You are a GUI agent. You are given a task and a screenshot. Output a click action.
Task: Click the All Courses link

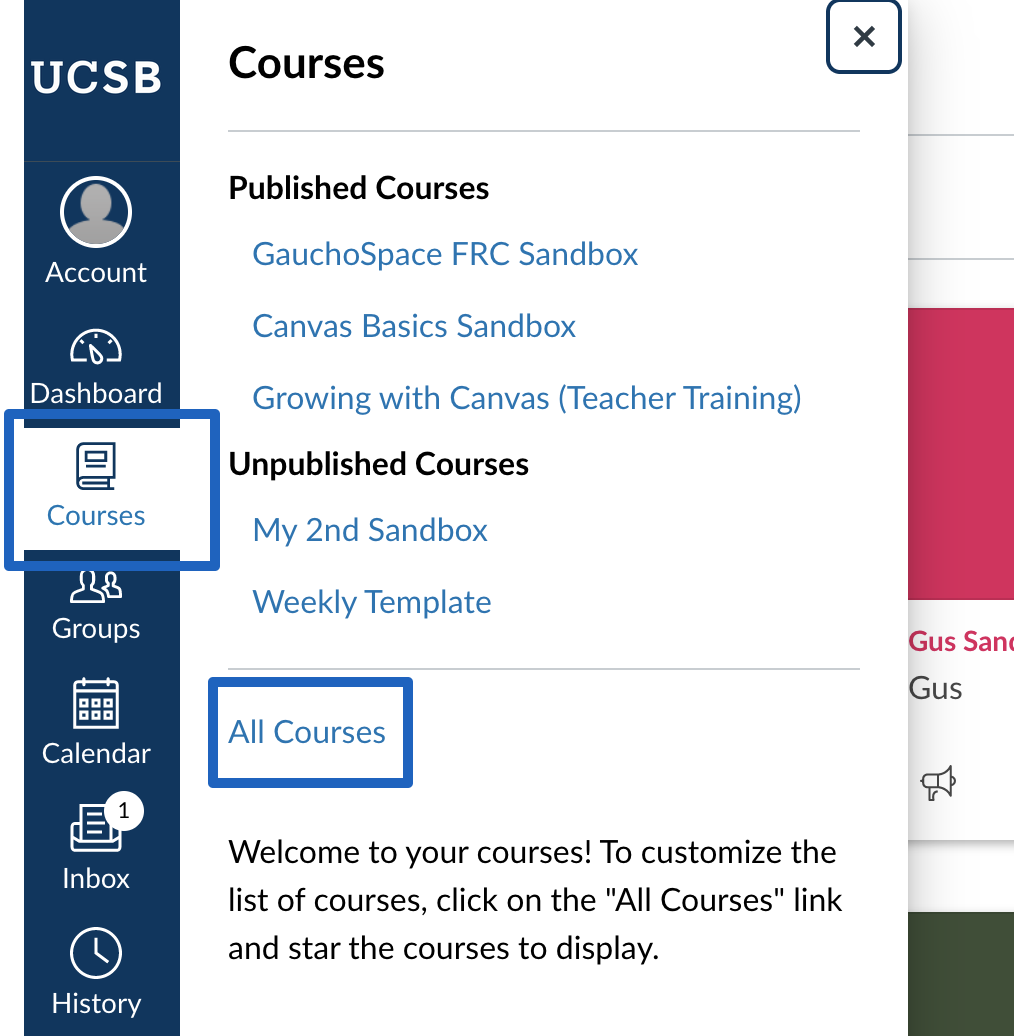point(307,732)
